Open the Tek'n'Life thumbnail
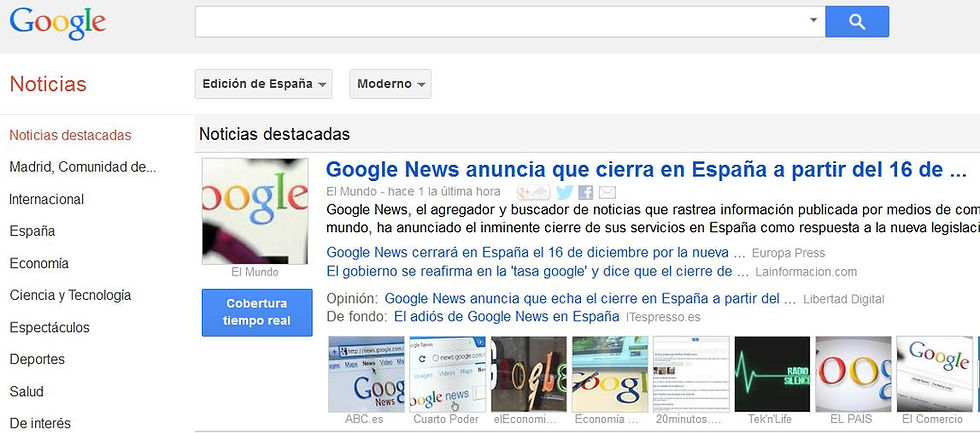The width and height of the screenshot is (980, 433). click(x=772, y=374)
